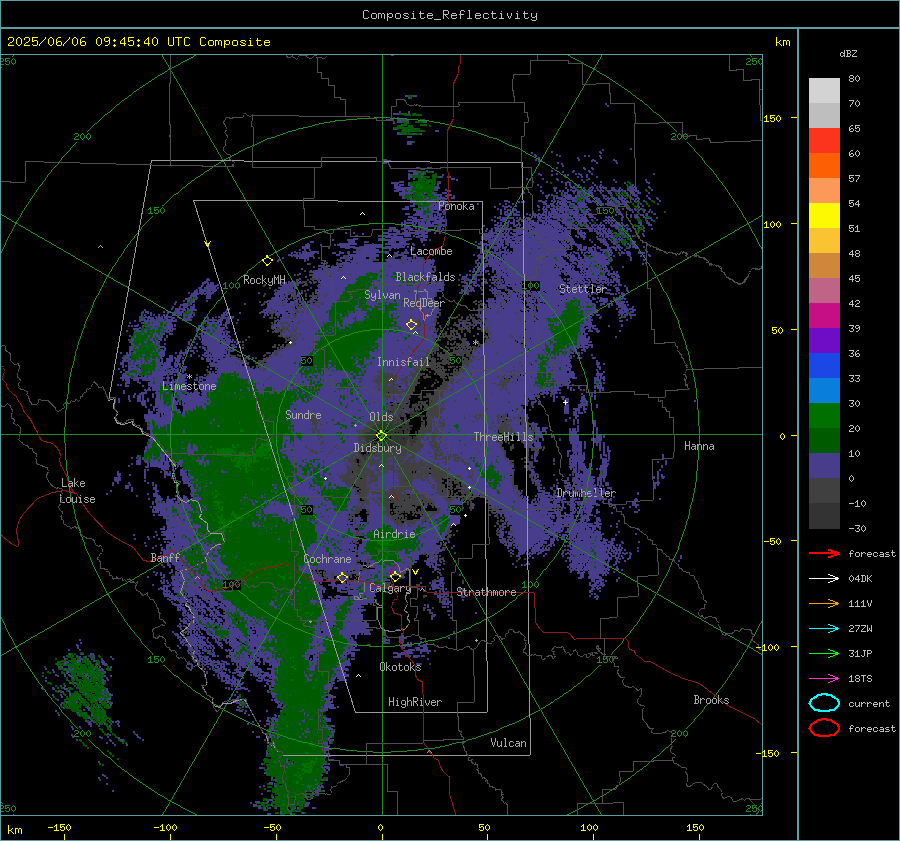
Task: Click the Brooks label
Action: [x=711, y=700]
